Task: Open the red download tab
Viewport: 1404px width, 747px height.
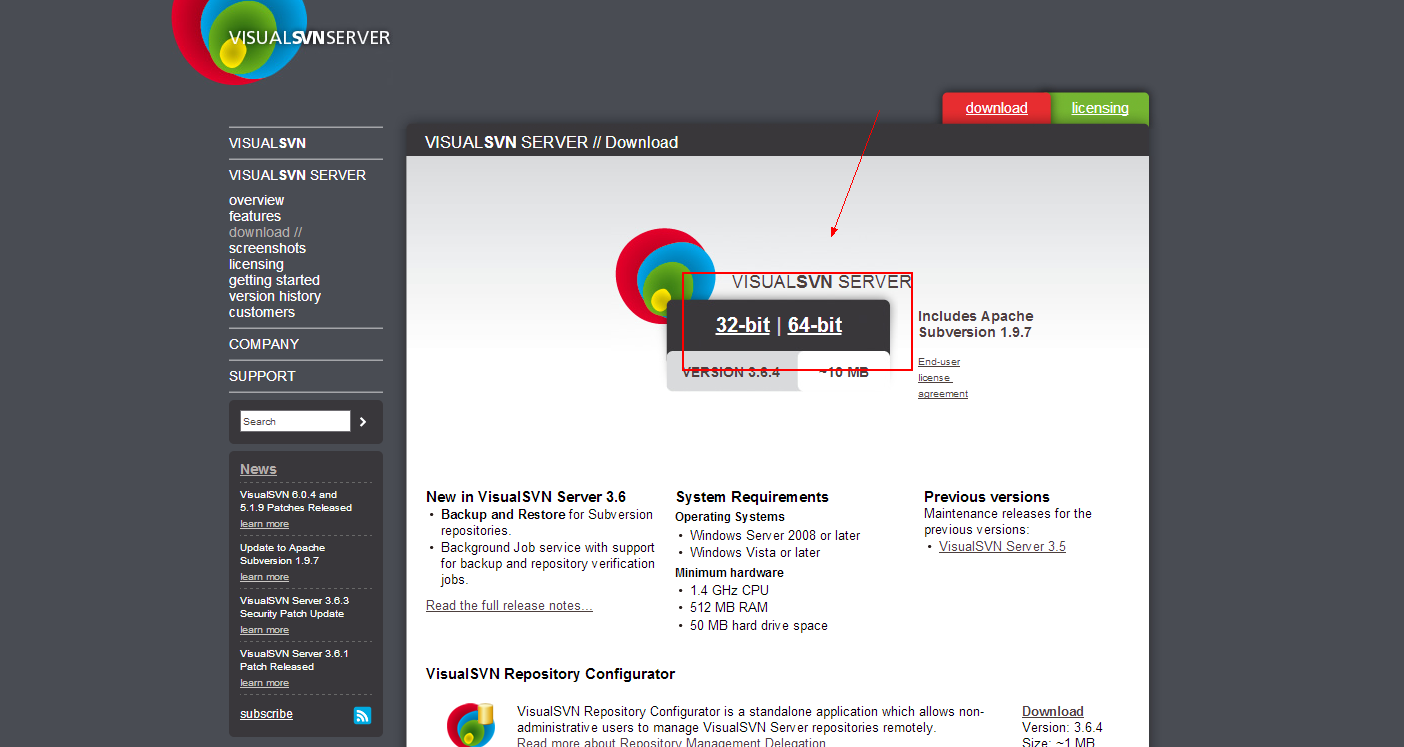Action: tap(996, 108)
